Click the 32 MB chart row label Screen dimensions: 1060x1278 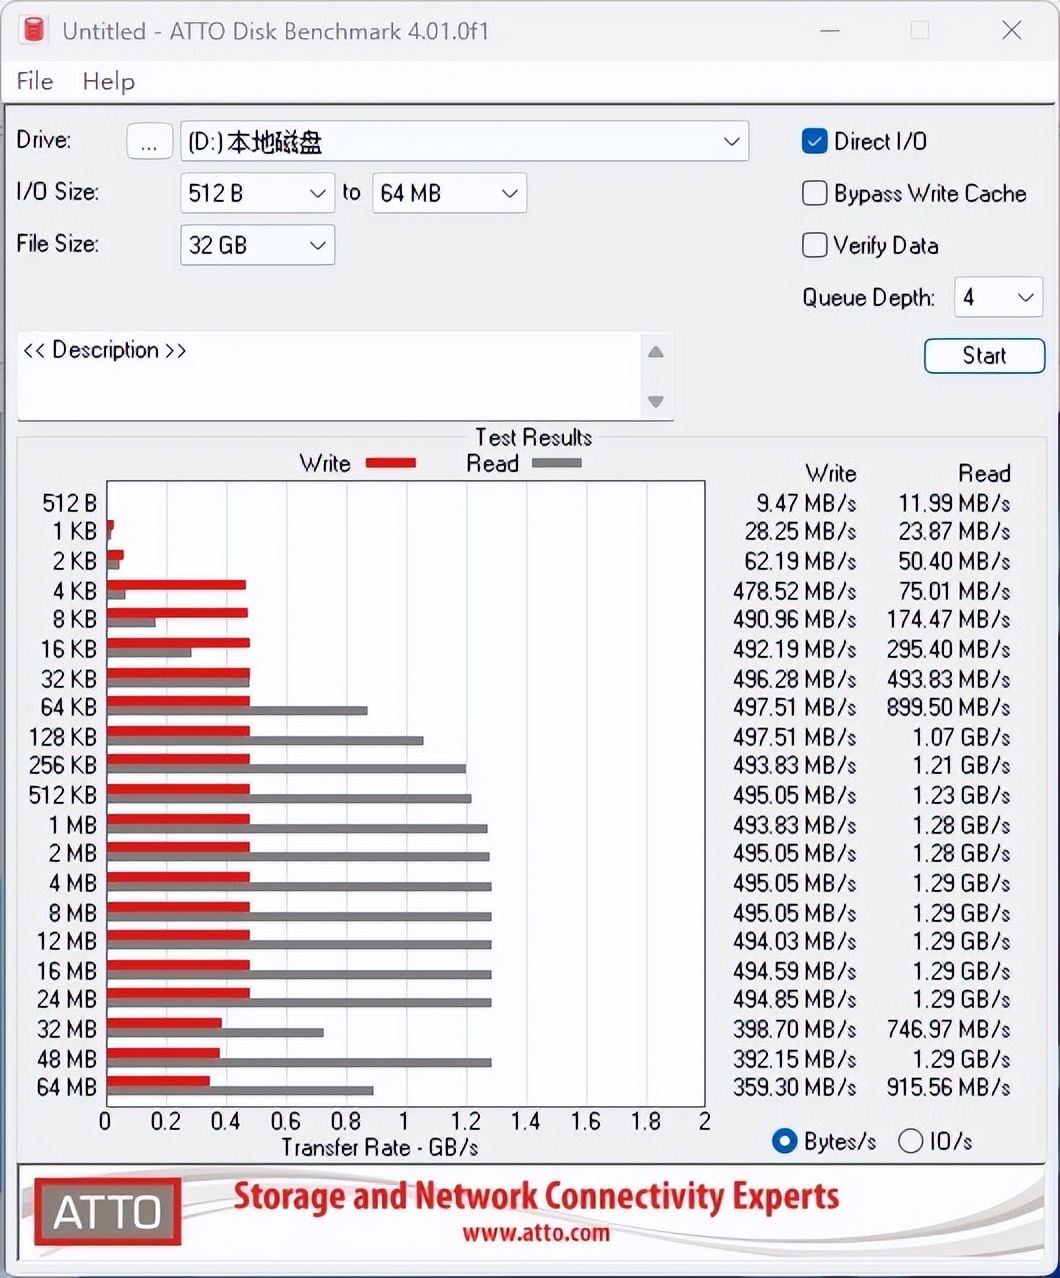pos(67,1029)
